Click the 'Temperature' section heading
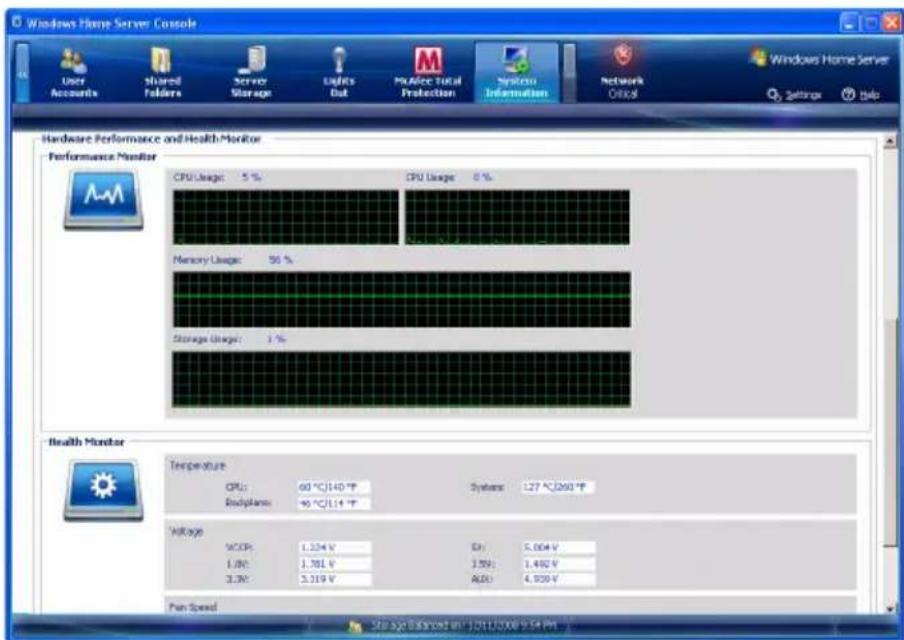Viewport: 904px width, 640px height. point(197,465)
